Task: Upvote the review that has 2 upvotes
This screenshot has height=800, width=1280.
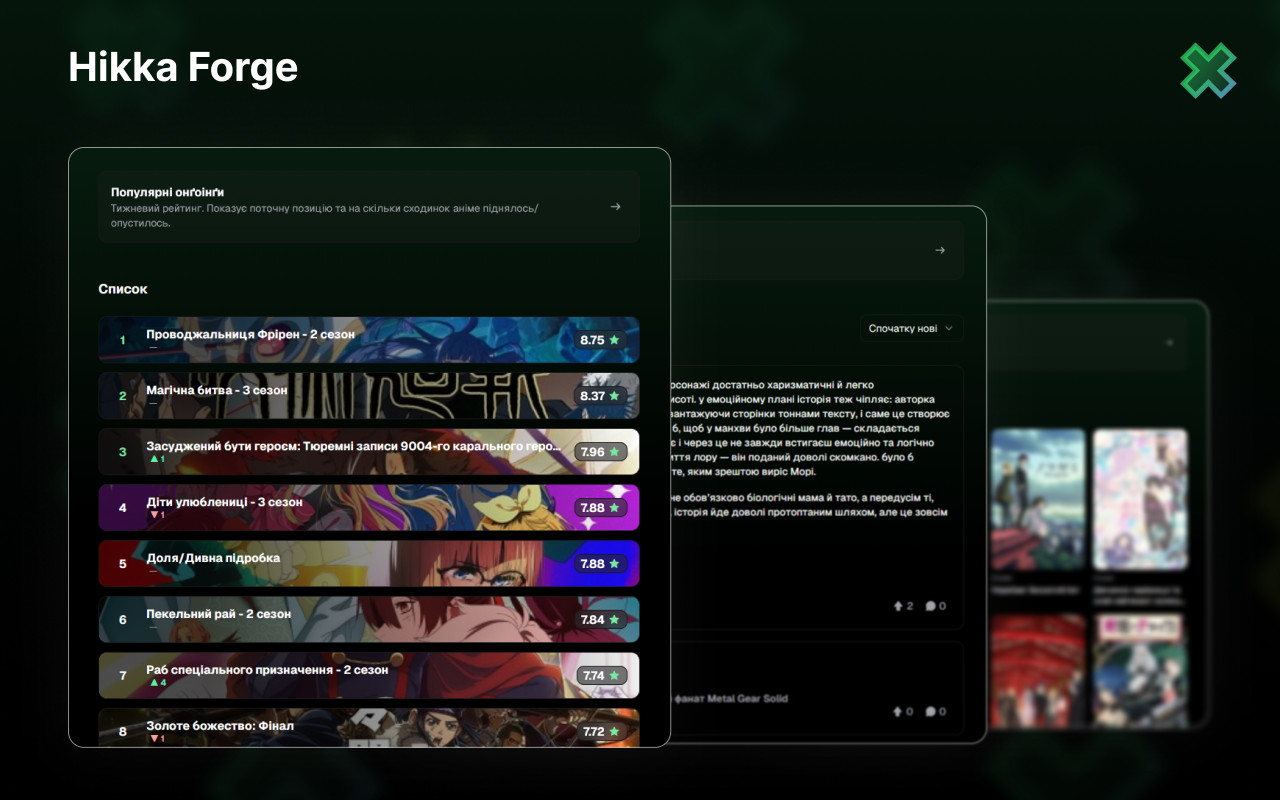Action: (x=897, y=606)
